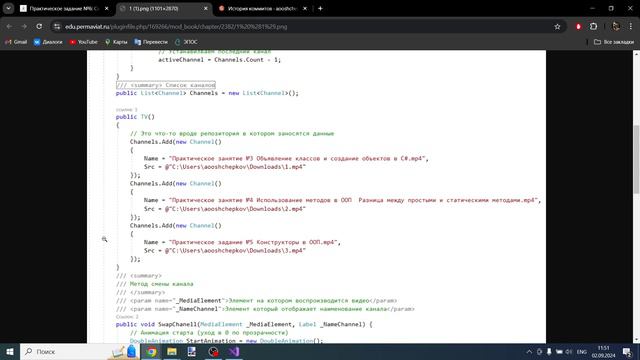Open a new browser tab
Screen dimensions: 640x360
click(x=320, y=8)
